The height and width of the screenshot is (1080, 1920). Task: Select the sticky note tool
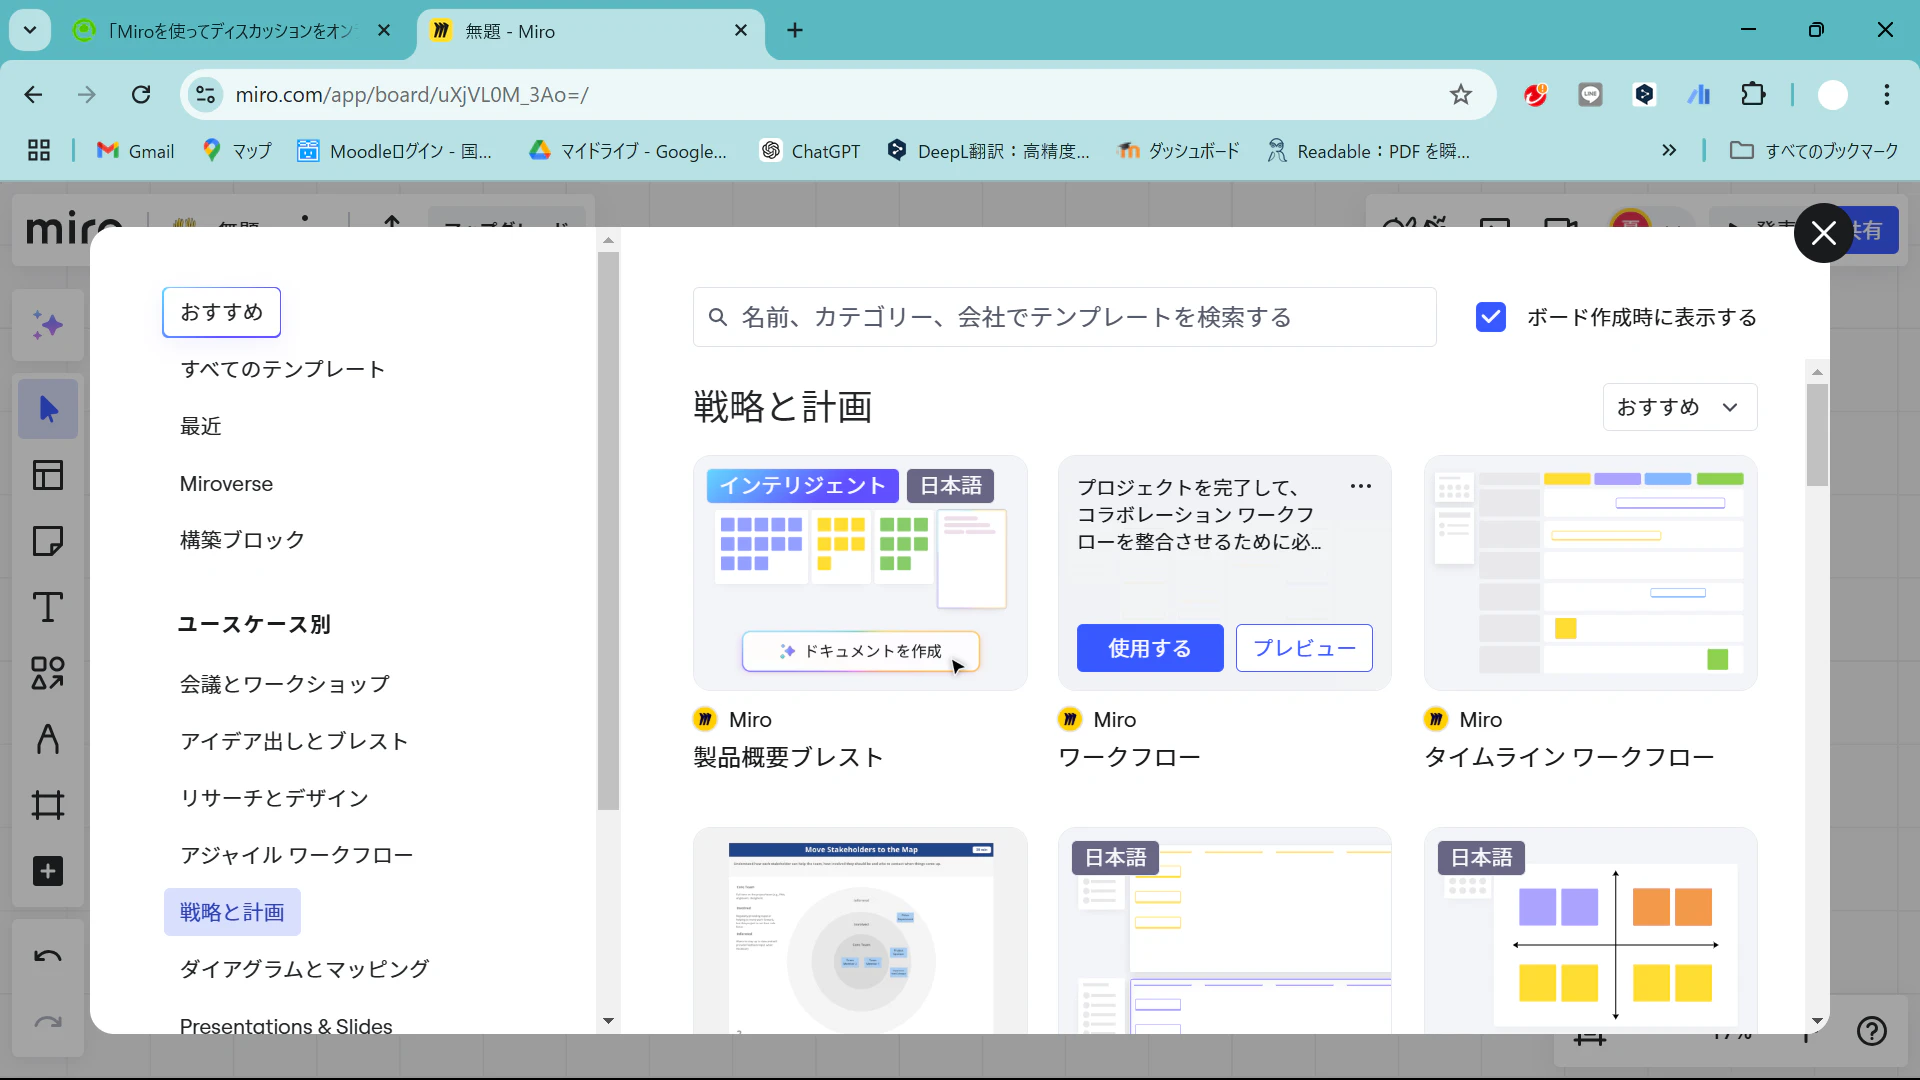[48, 541]
